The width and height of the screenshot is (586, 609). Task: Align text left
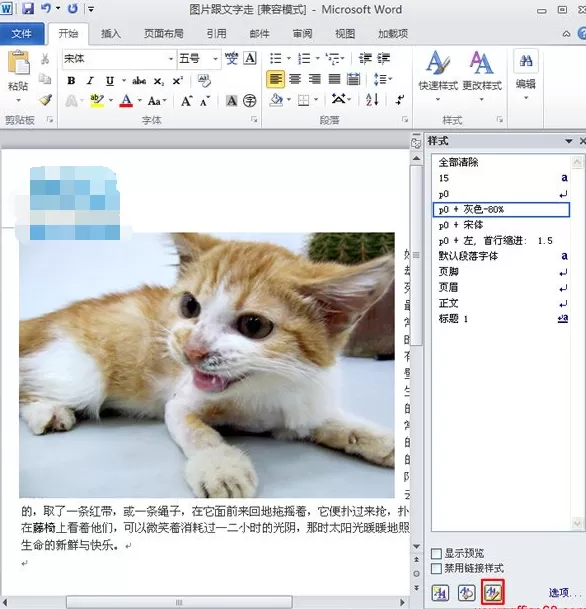pos(275,79)
